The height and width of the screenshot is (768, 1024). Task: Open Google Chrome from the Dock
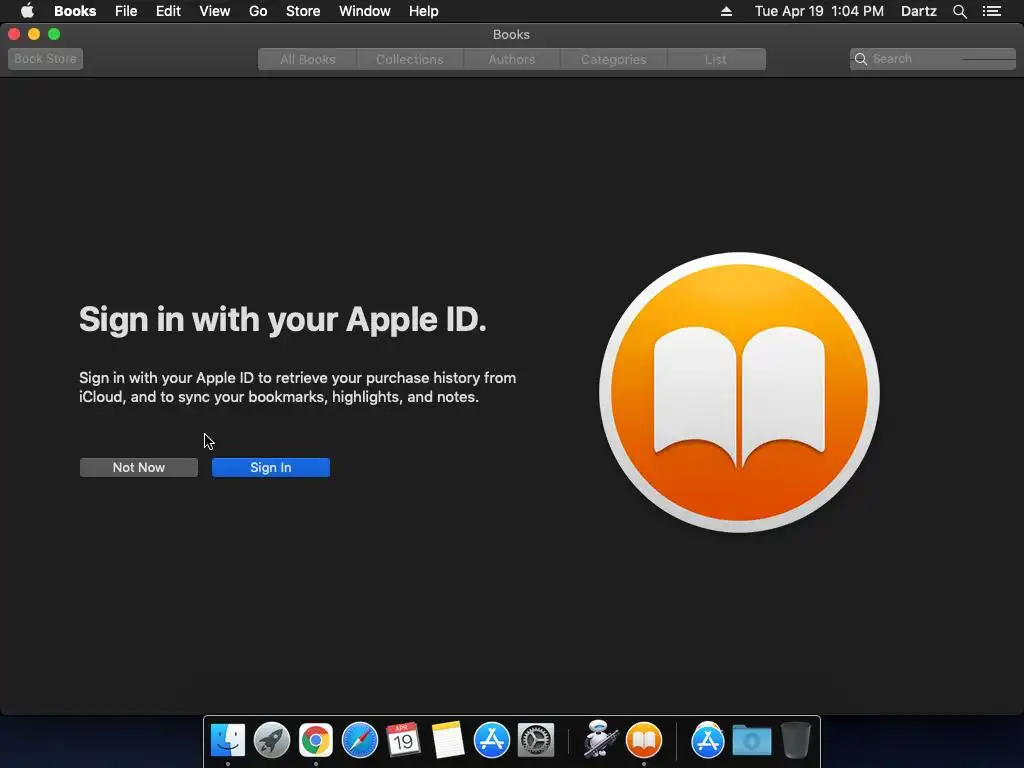click(x=315, y=741)
